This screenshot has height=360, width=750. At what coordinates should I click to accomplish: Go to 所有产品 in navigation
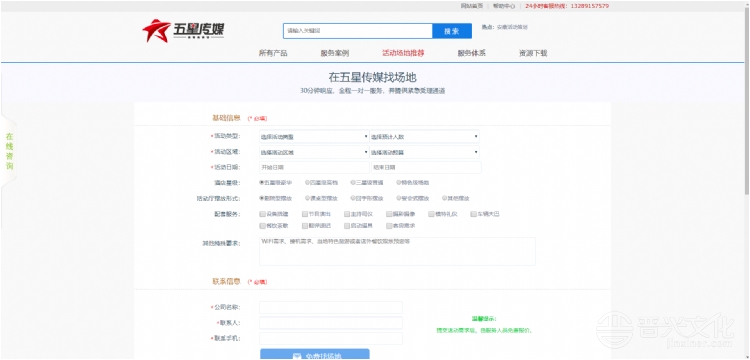[x=273, y=53]
